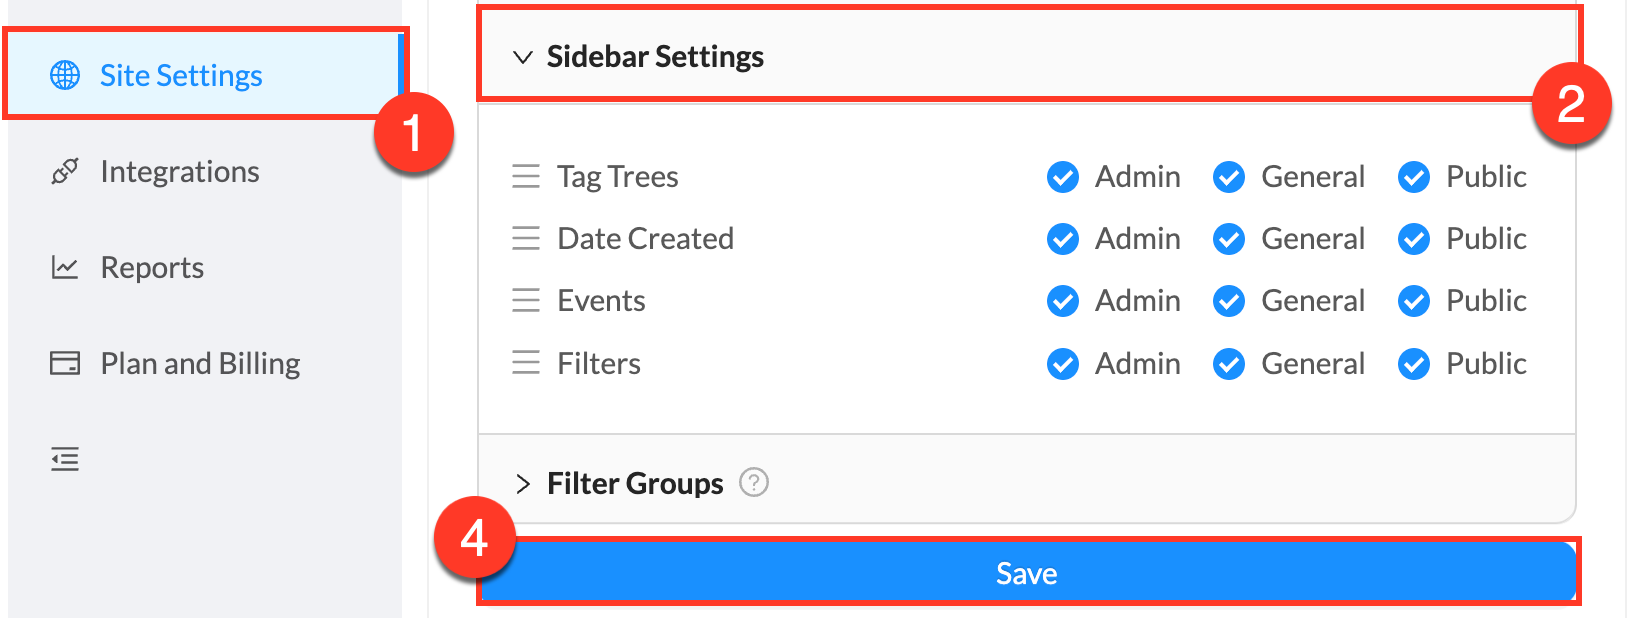1630x618 pixels.
Task: Grab the drag handle next to Tag Trees
Action: [526, 177]
